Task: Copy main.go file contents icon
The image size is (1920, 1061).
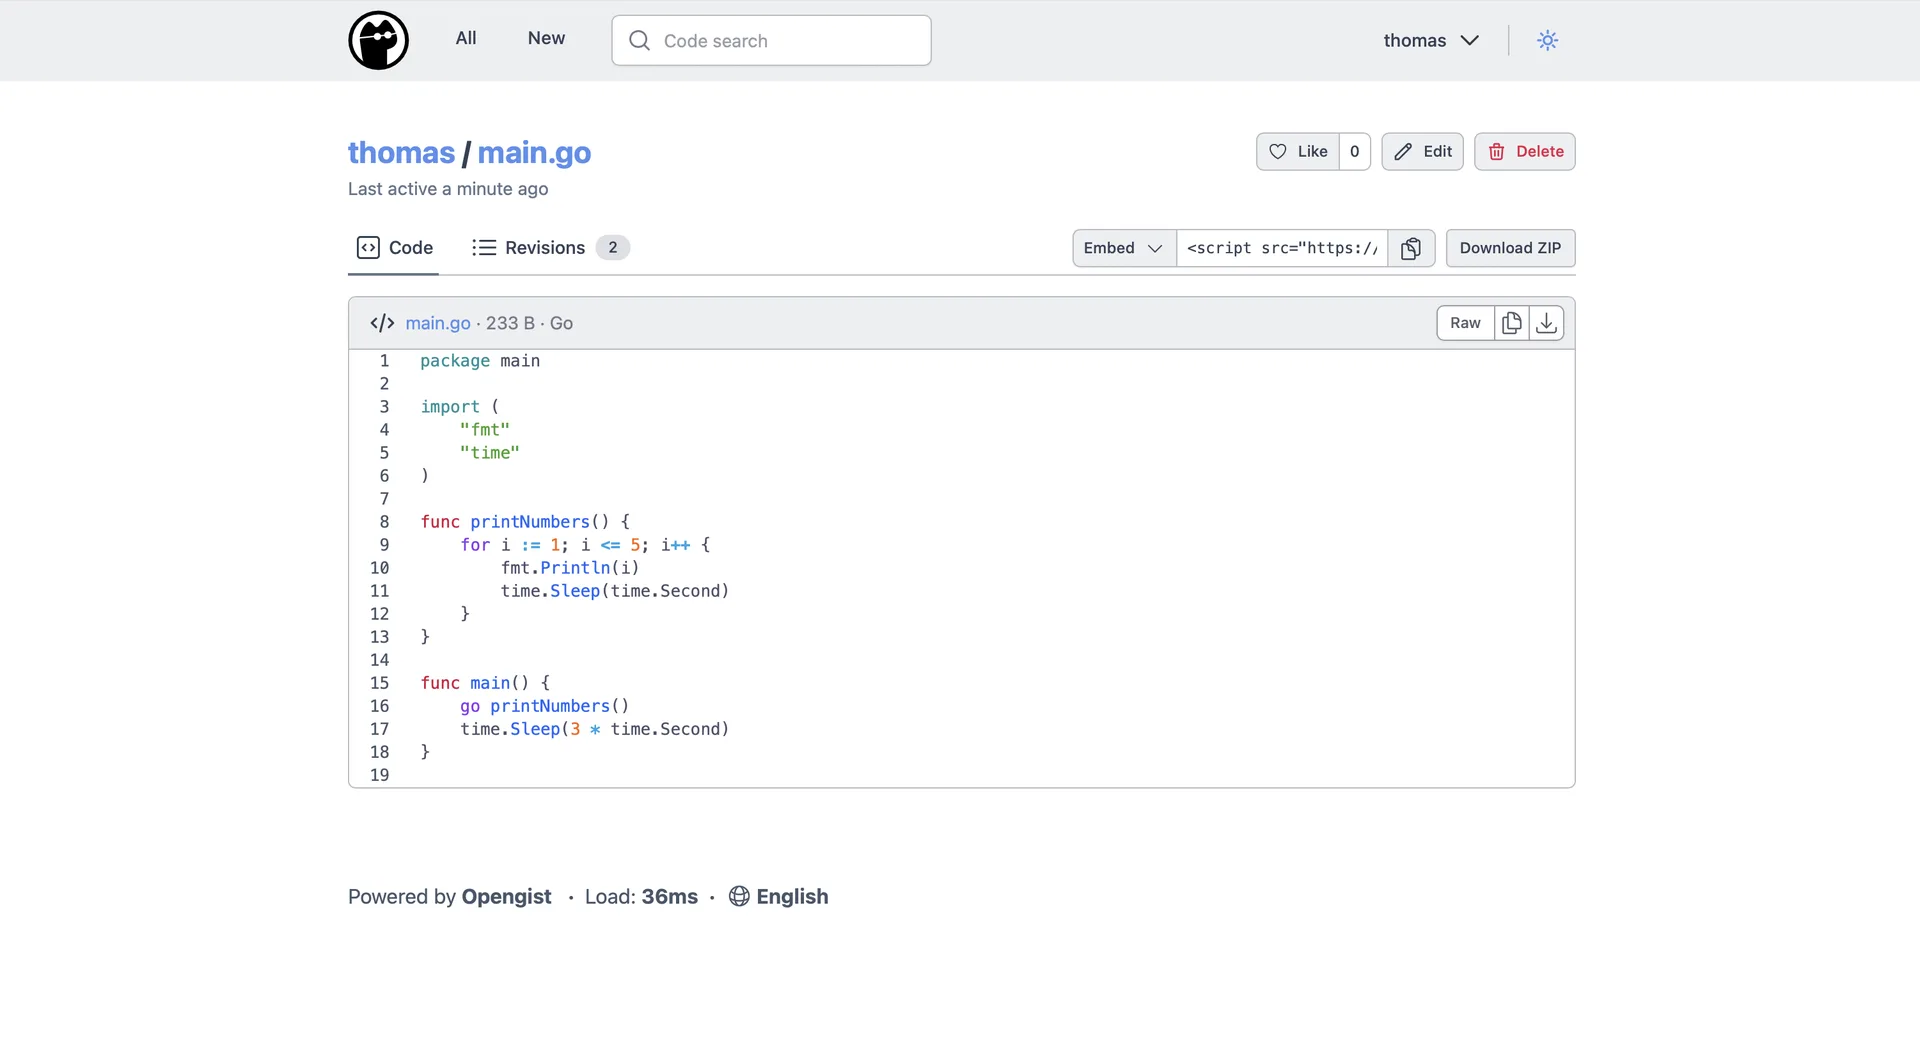Action: [x=1511, y=323]
